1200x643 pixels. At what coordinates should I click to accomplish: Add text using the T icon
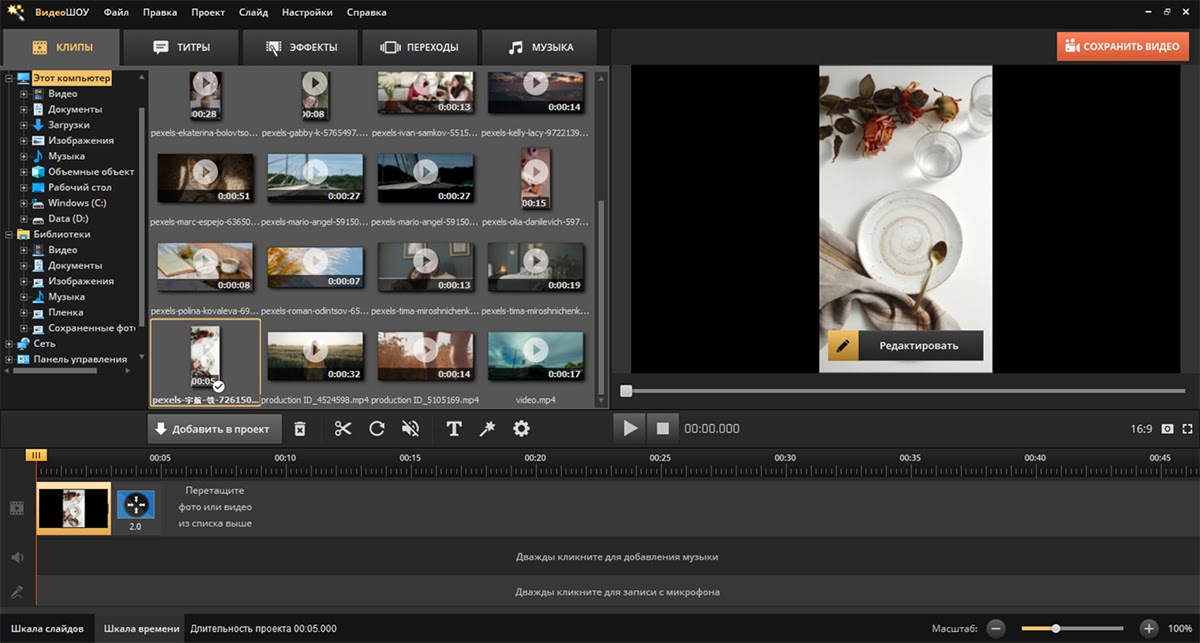click(454, 429)
